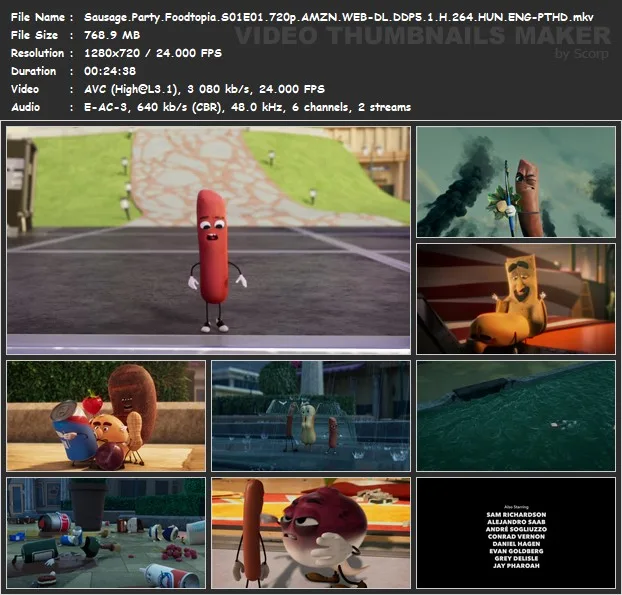622x595 pixels.
Task: Click the rainy fountain scene thumbnail
Action: click(x=311, y=416)
